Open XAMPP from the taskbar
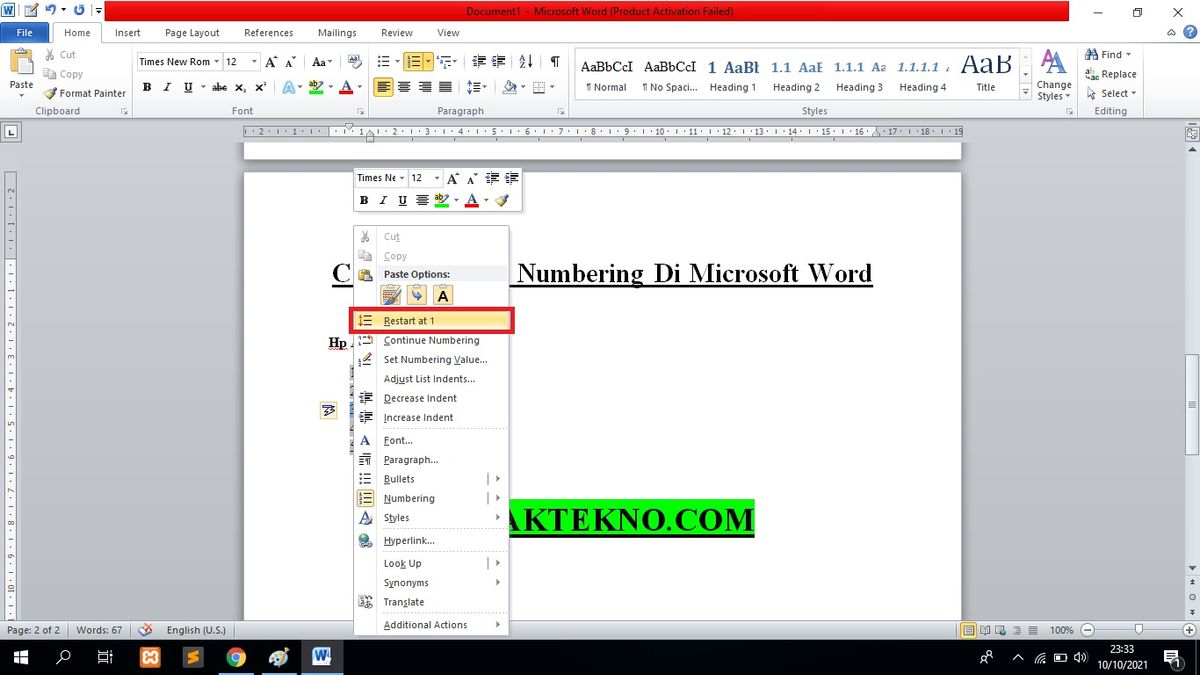1200x675 pixels. (151, 657)
